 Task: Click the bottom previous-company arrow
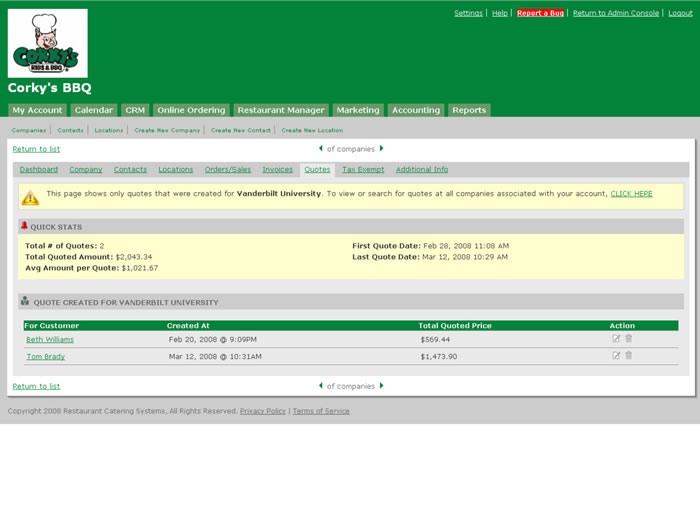click(321, 385)
